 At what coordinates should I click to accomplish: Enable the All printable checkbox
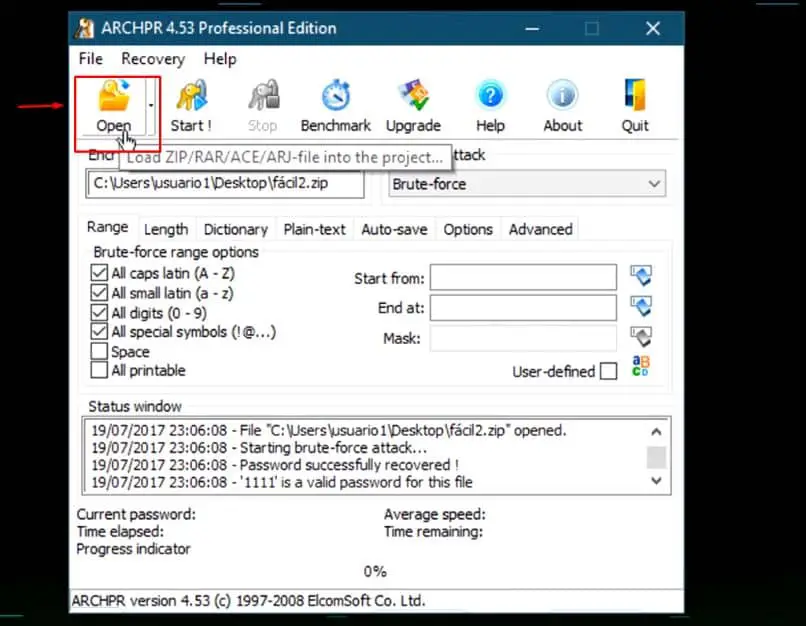click(x=99, y=370)
